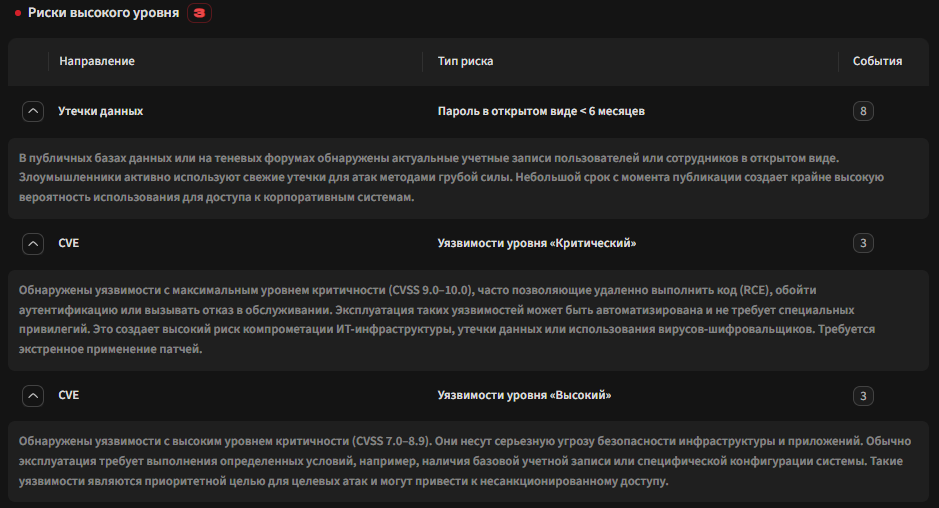Click the Риски высокого уровня section heading

[x=104, y=13]
